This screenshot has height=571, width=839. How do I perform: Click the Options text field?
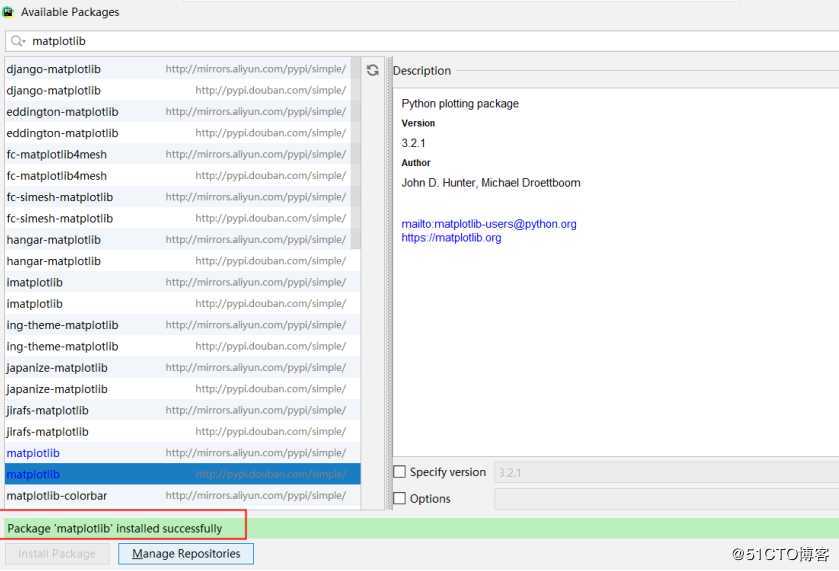(667, 499)
